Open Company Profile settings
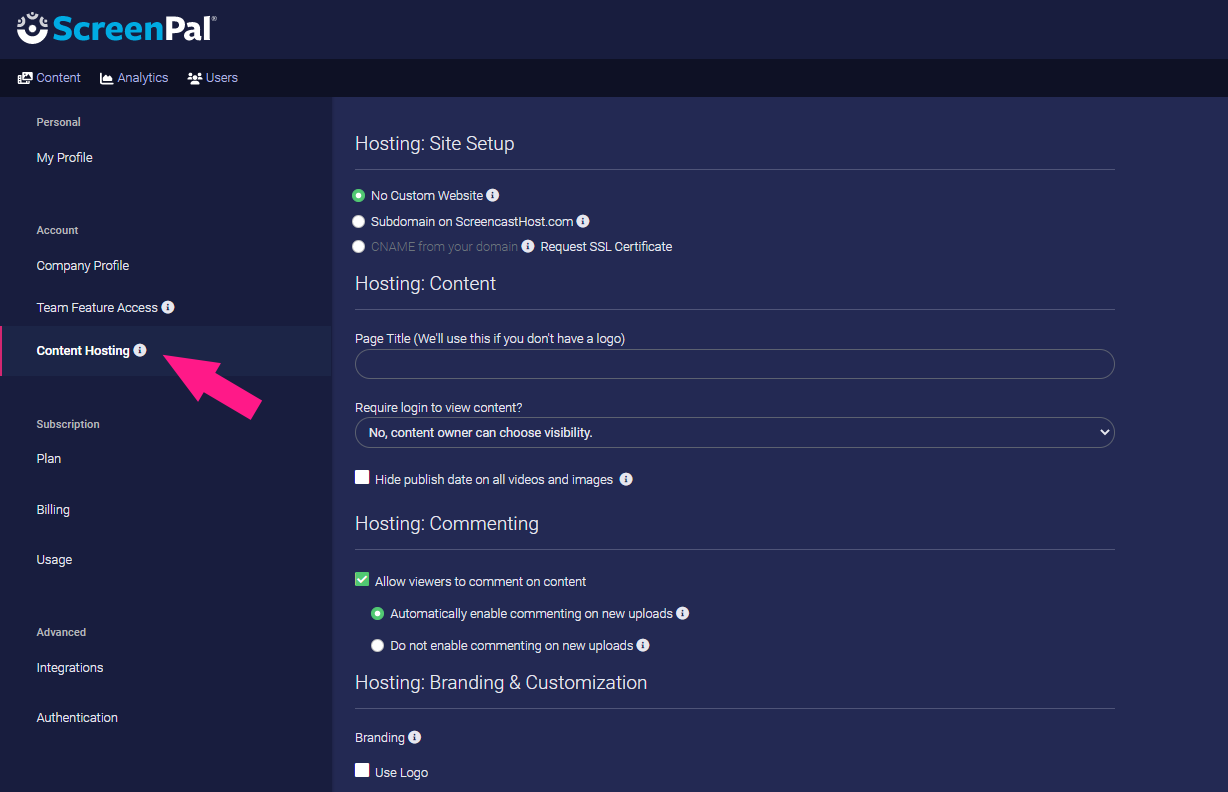 [x=83, y=265]
